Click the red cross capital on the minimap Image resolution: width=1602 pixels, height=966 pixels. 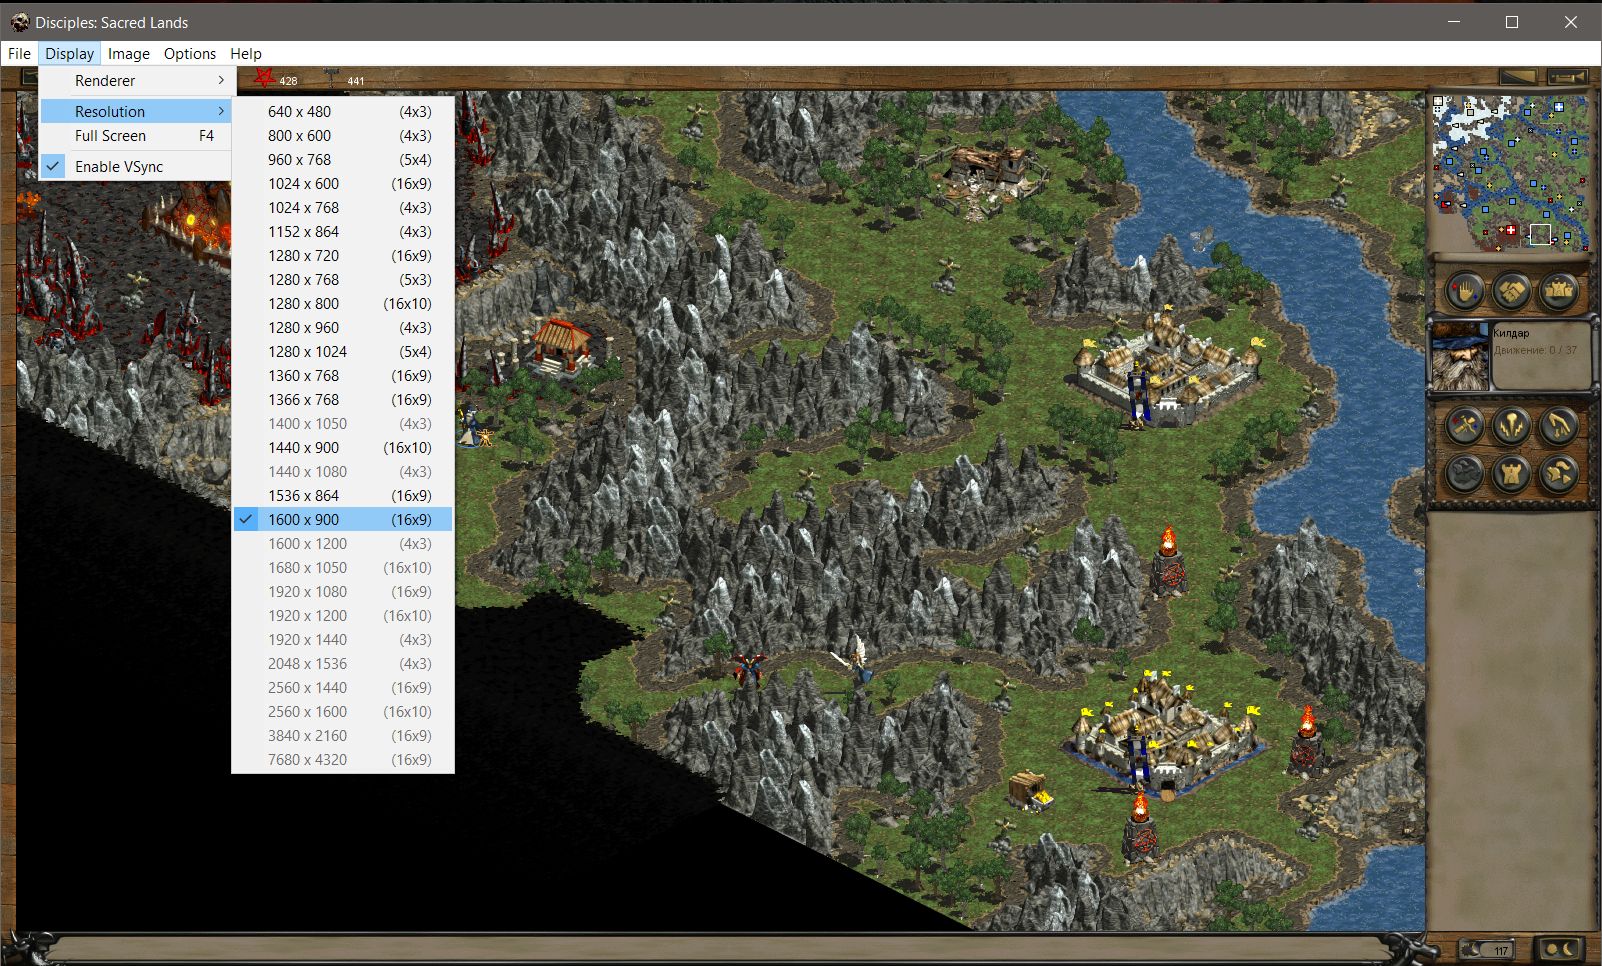pyautogui.click(x=1510, y=230)
